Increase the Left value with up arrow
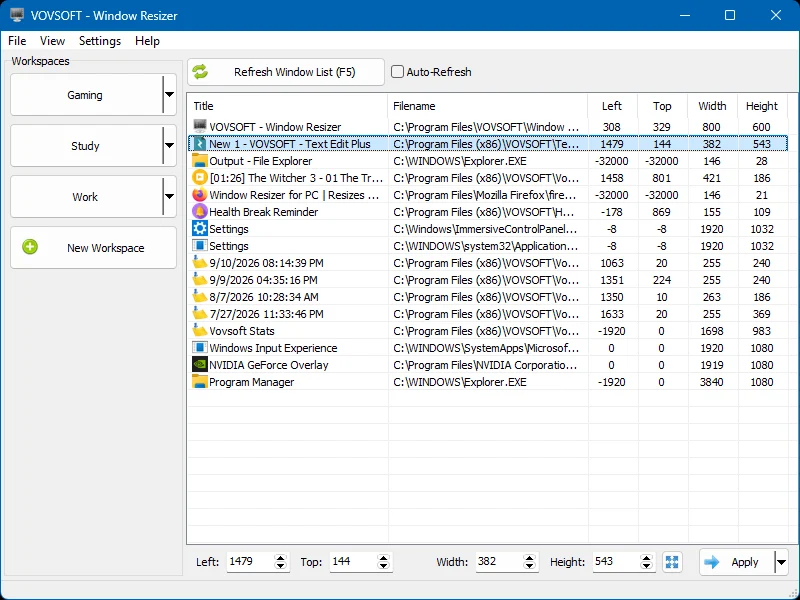Viewport: 800px width, 600px height. pyautogui.click(x=280, y=558)
